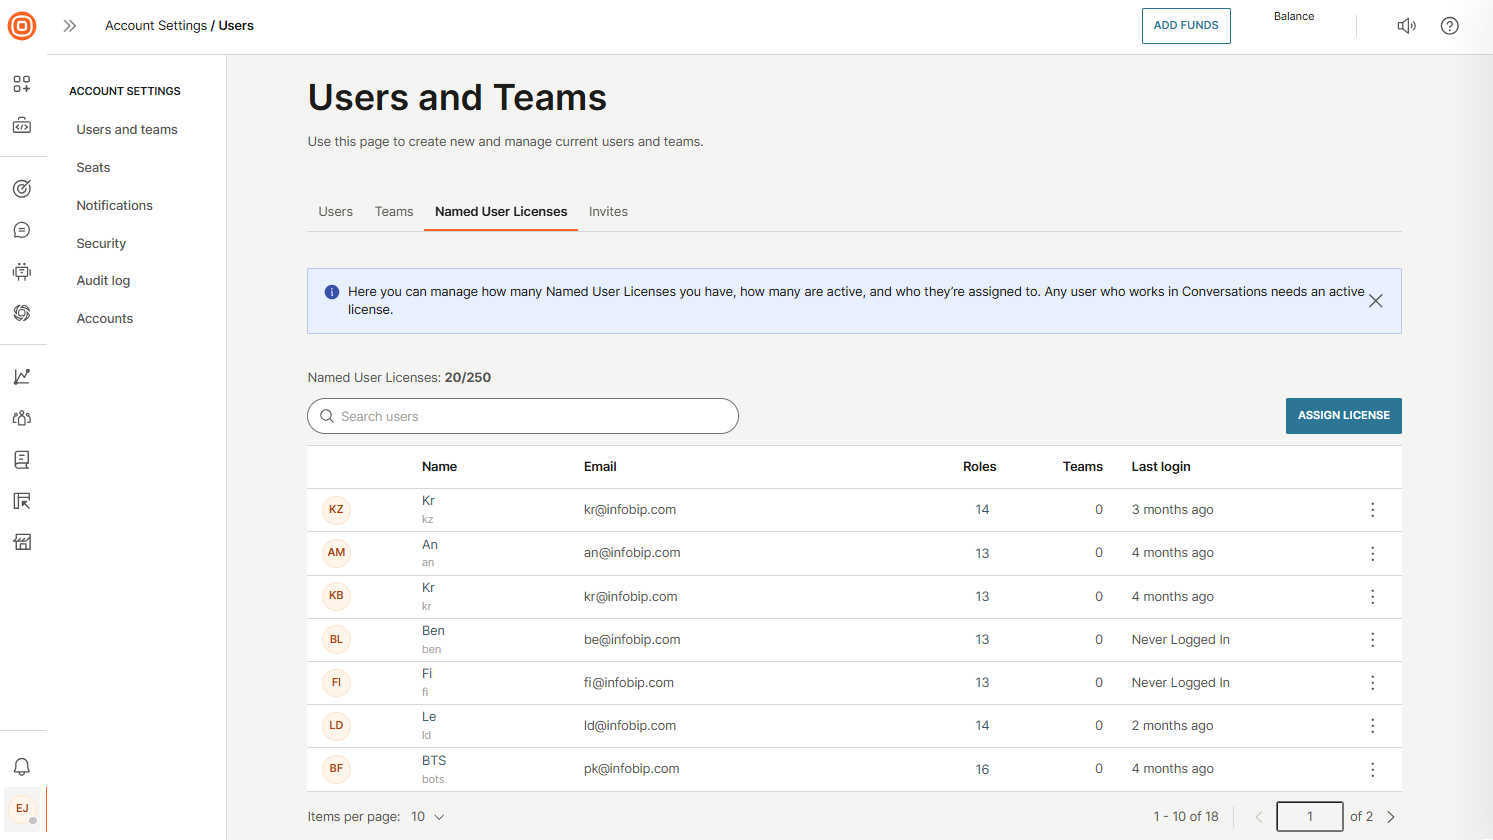Image resolution: width=1493 pixels, height=840 pixels.
Task: Open row options for pk@infobip.com
Action: pyautogui.click(x=1373, y=769)
